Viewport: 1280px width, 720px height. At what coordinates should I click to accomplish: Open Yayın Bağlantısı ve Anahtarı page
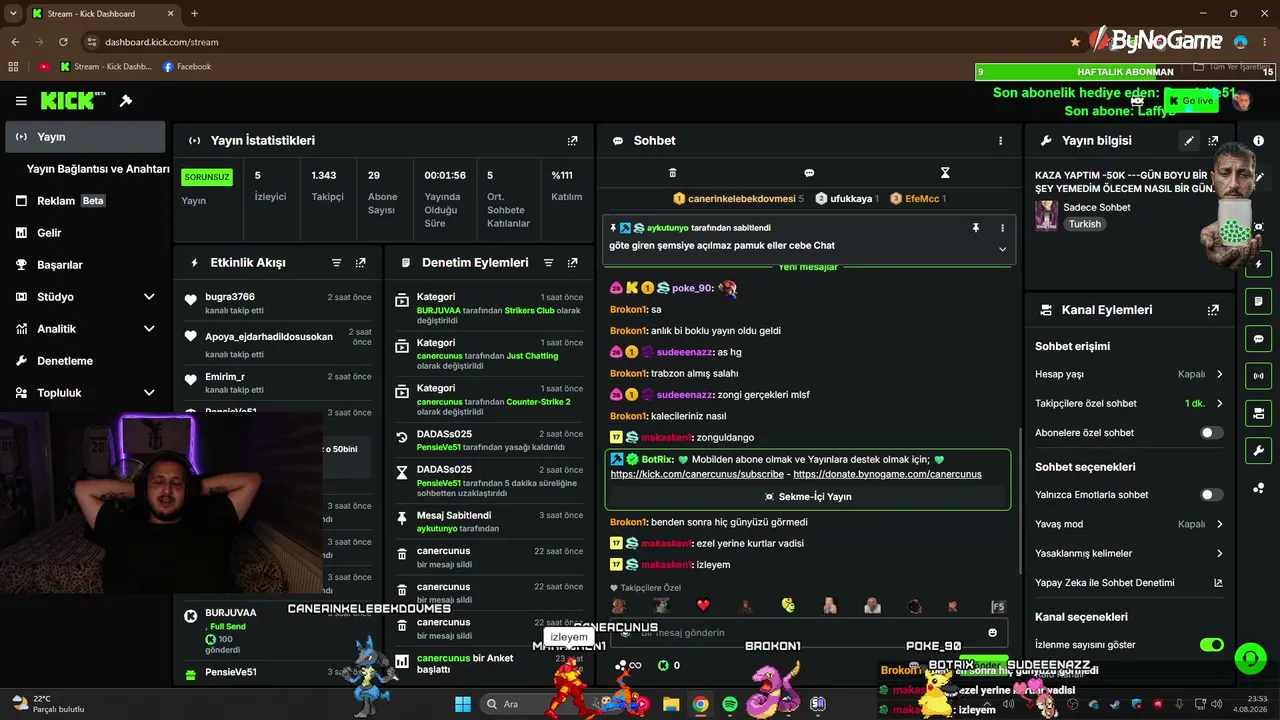[98, 169]
